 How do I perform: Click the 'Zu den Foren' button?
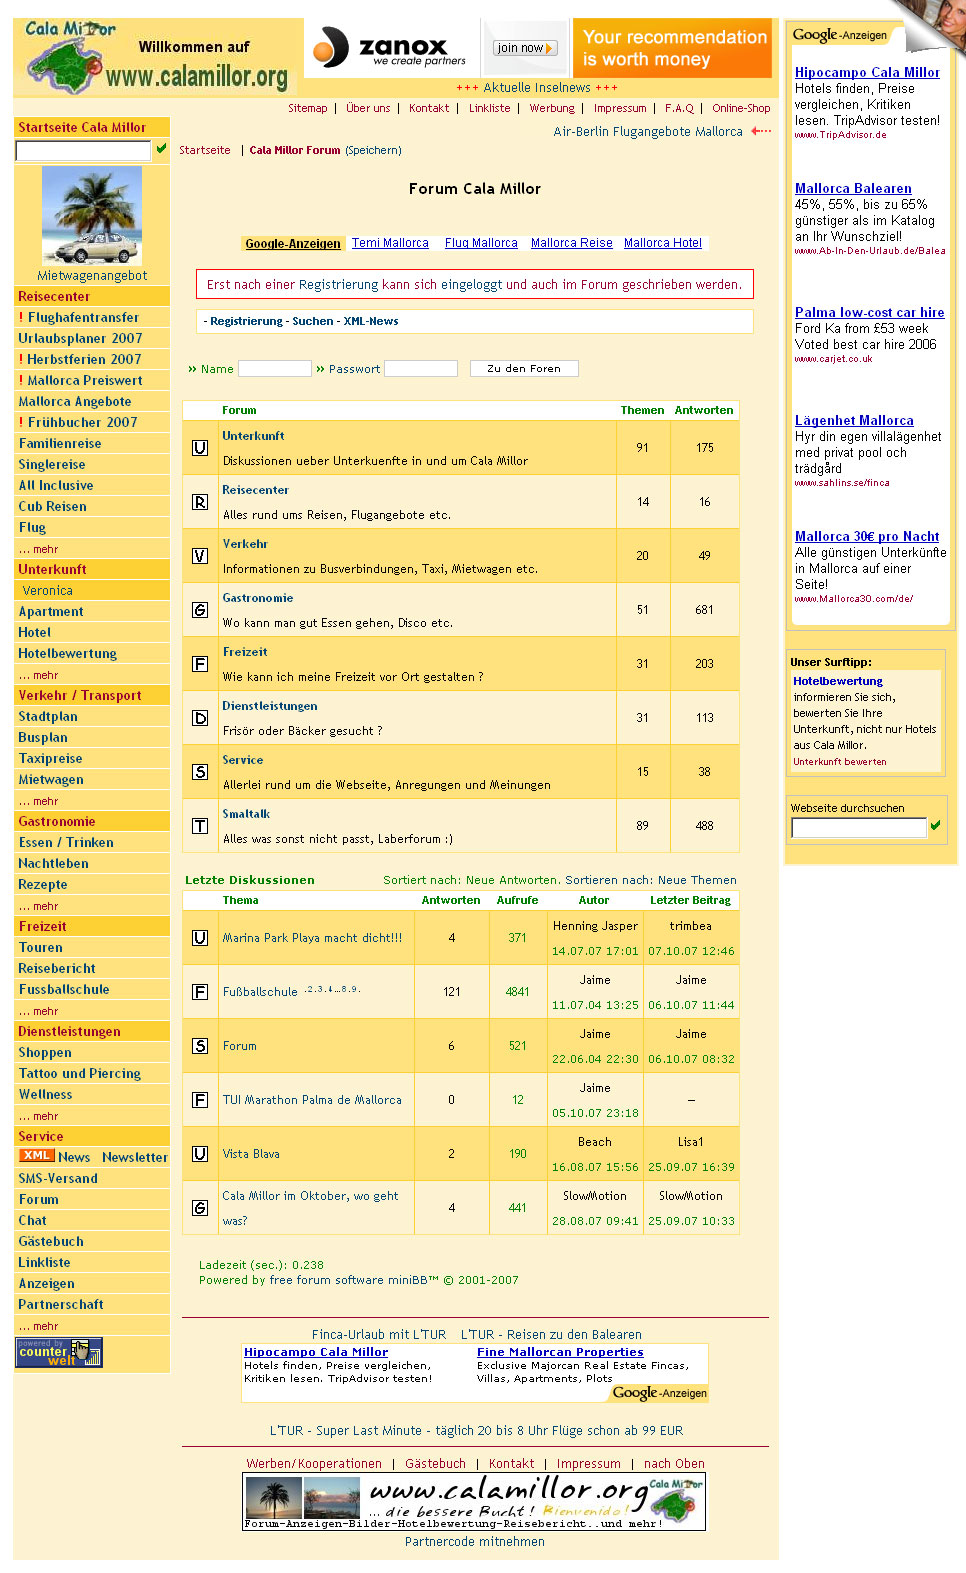coord(524,369)
